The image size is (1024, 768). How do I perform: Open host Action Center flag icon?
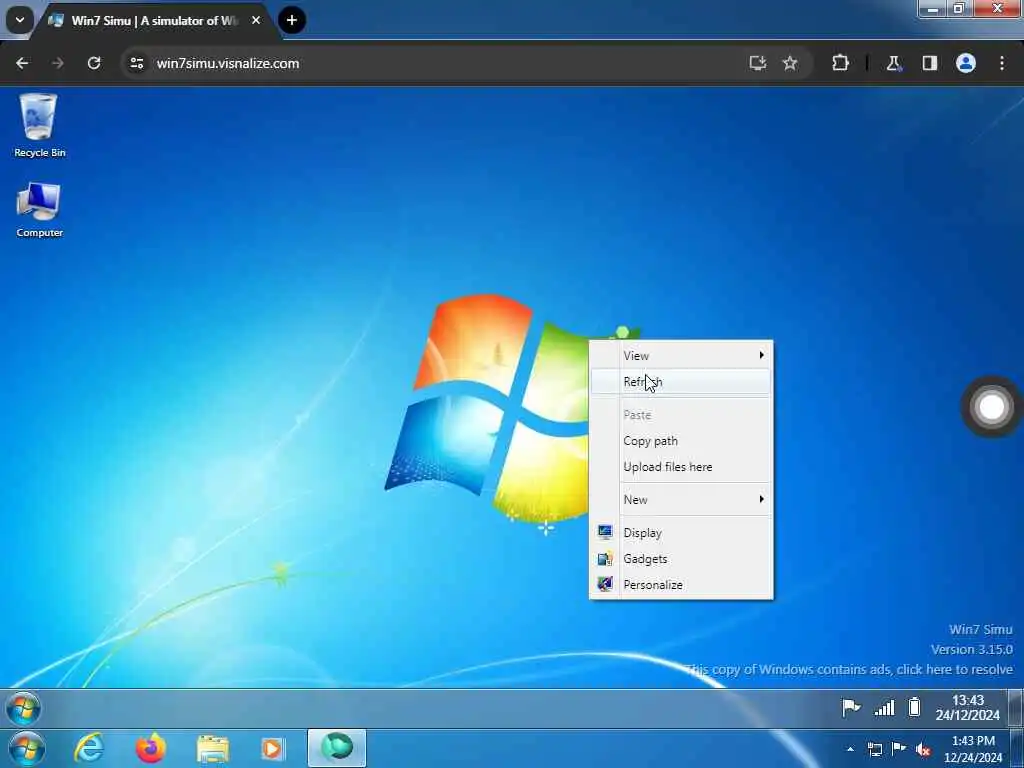(x=899, y=748)
